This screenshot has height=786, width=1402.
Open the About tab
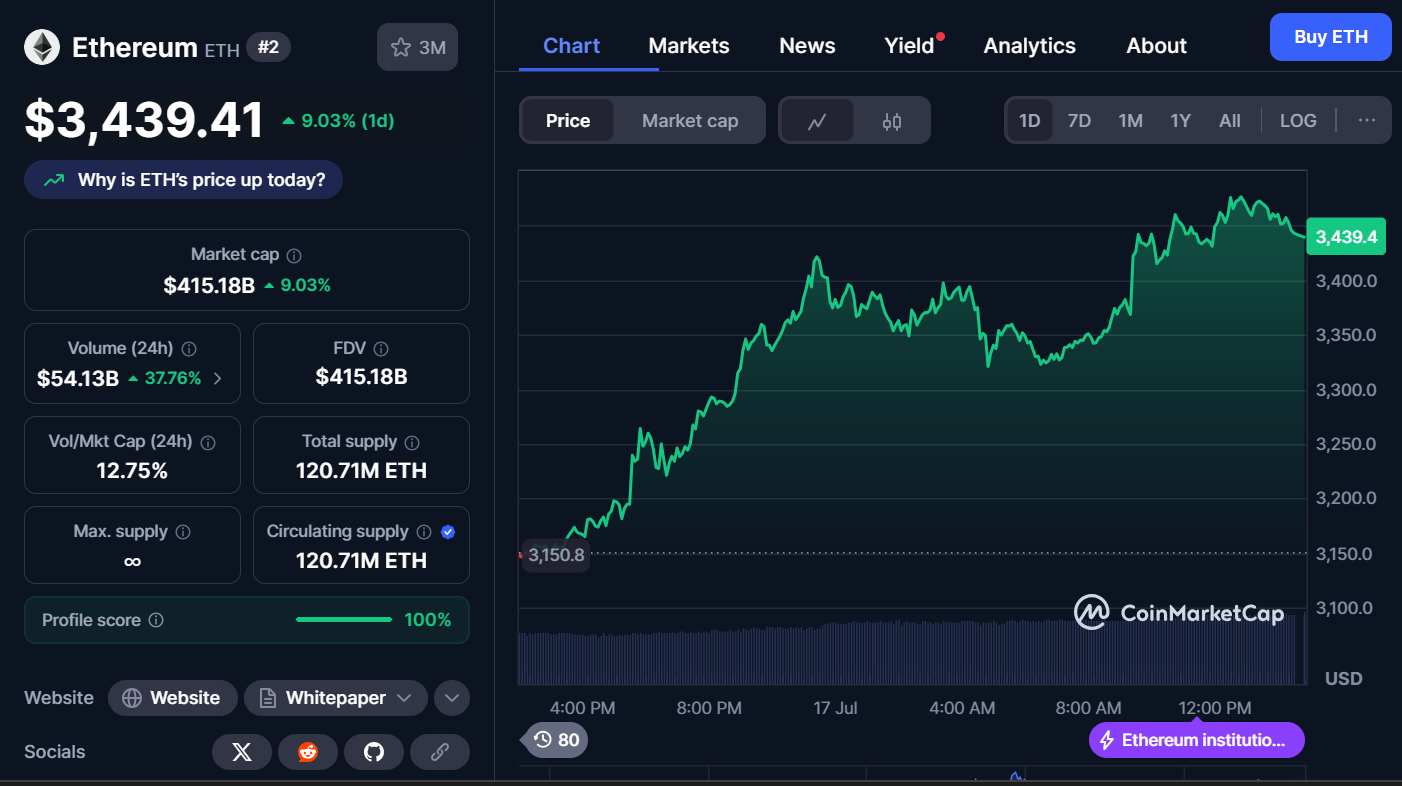(x=1157, y=46)
